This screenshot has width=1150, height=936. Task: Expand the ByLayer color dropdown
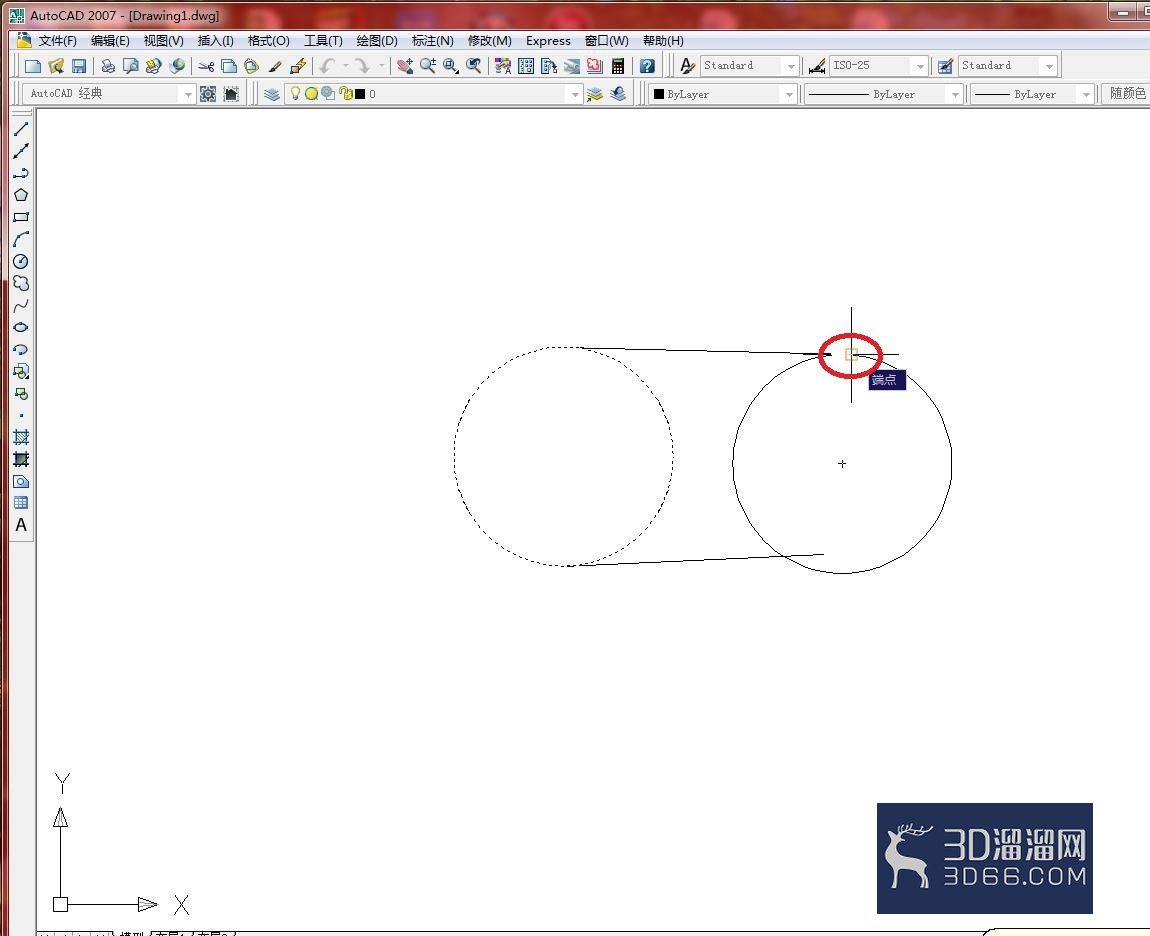point(789,94)
